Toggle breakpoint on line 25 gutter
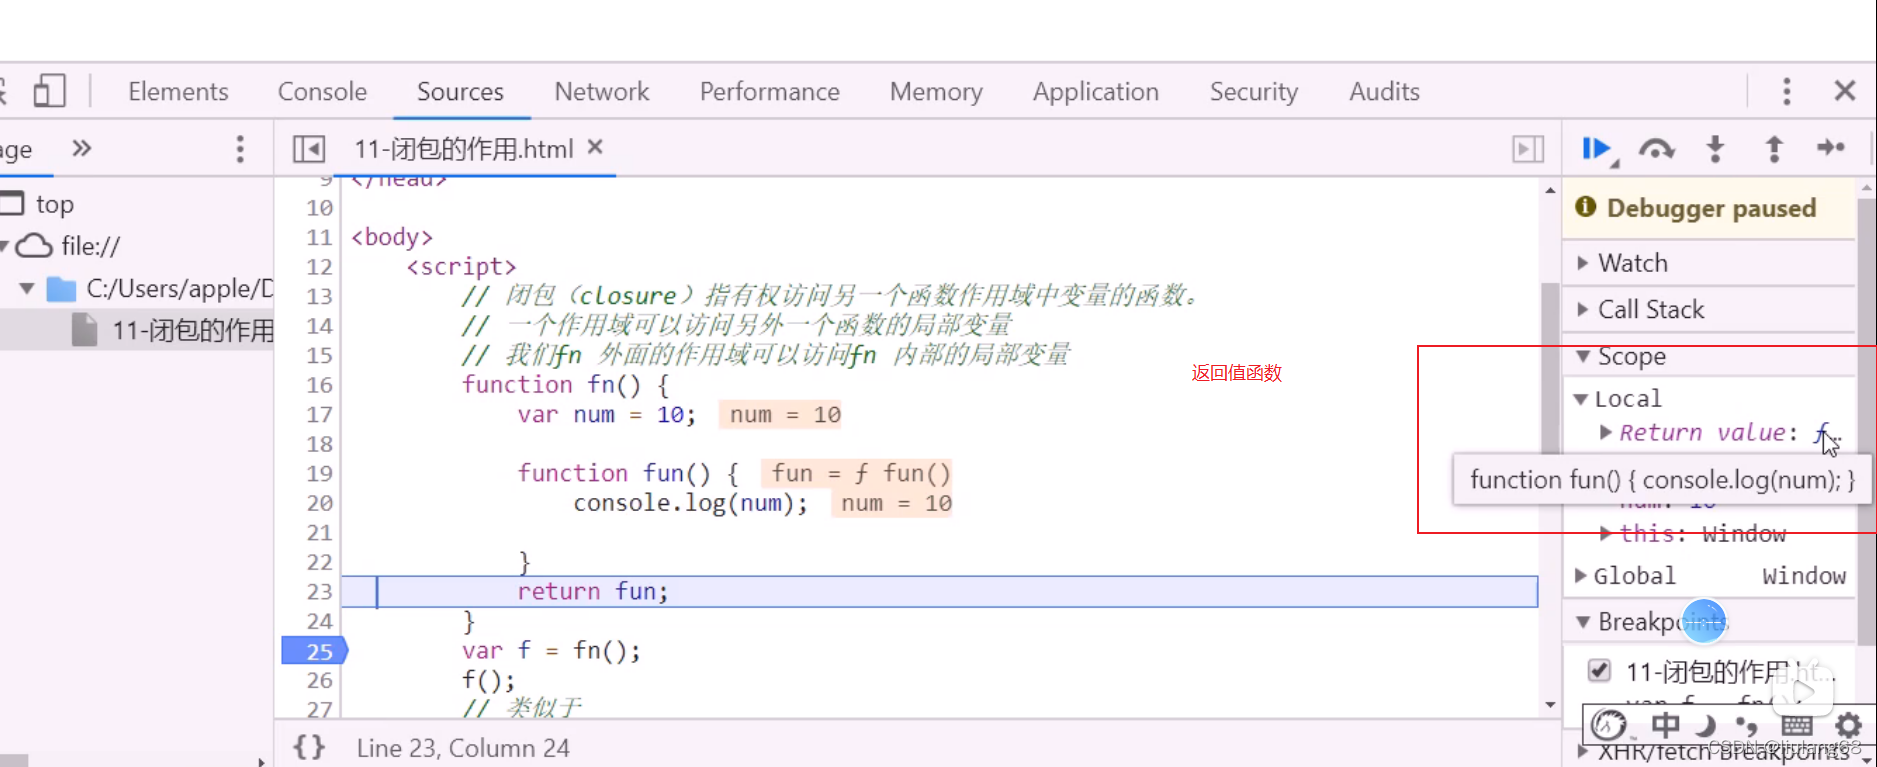 click(x=315, y=651)
